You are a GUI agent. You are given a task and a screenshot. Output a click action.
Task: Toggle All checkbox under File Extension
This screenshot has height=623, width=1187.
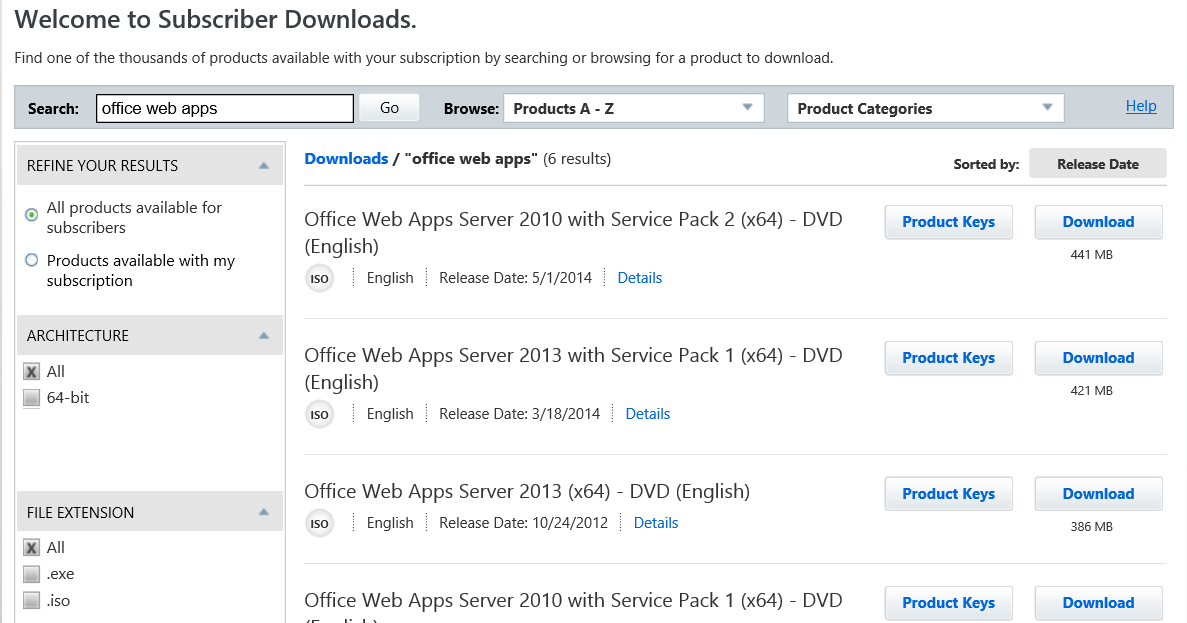coord(31,547)
